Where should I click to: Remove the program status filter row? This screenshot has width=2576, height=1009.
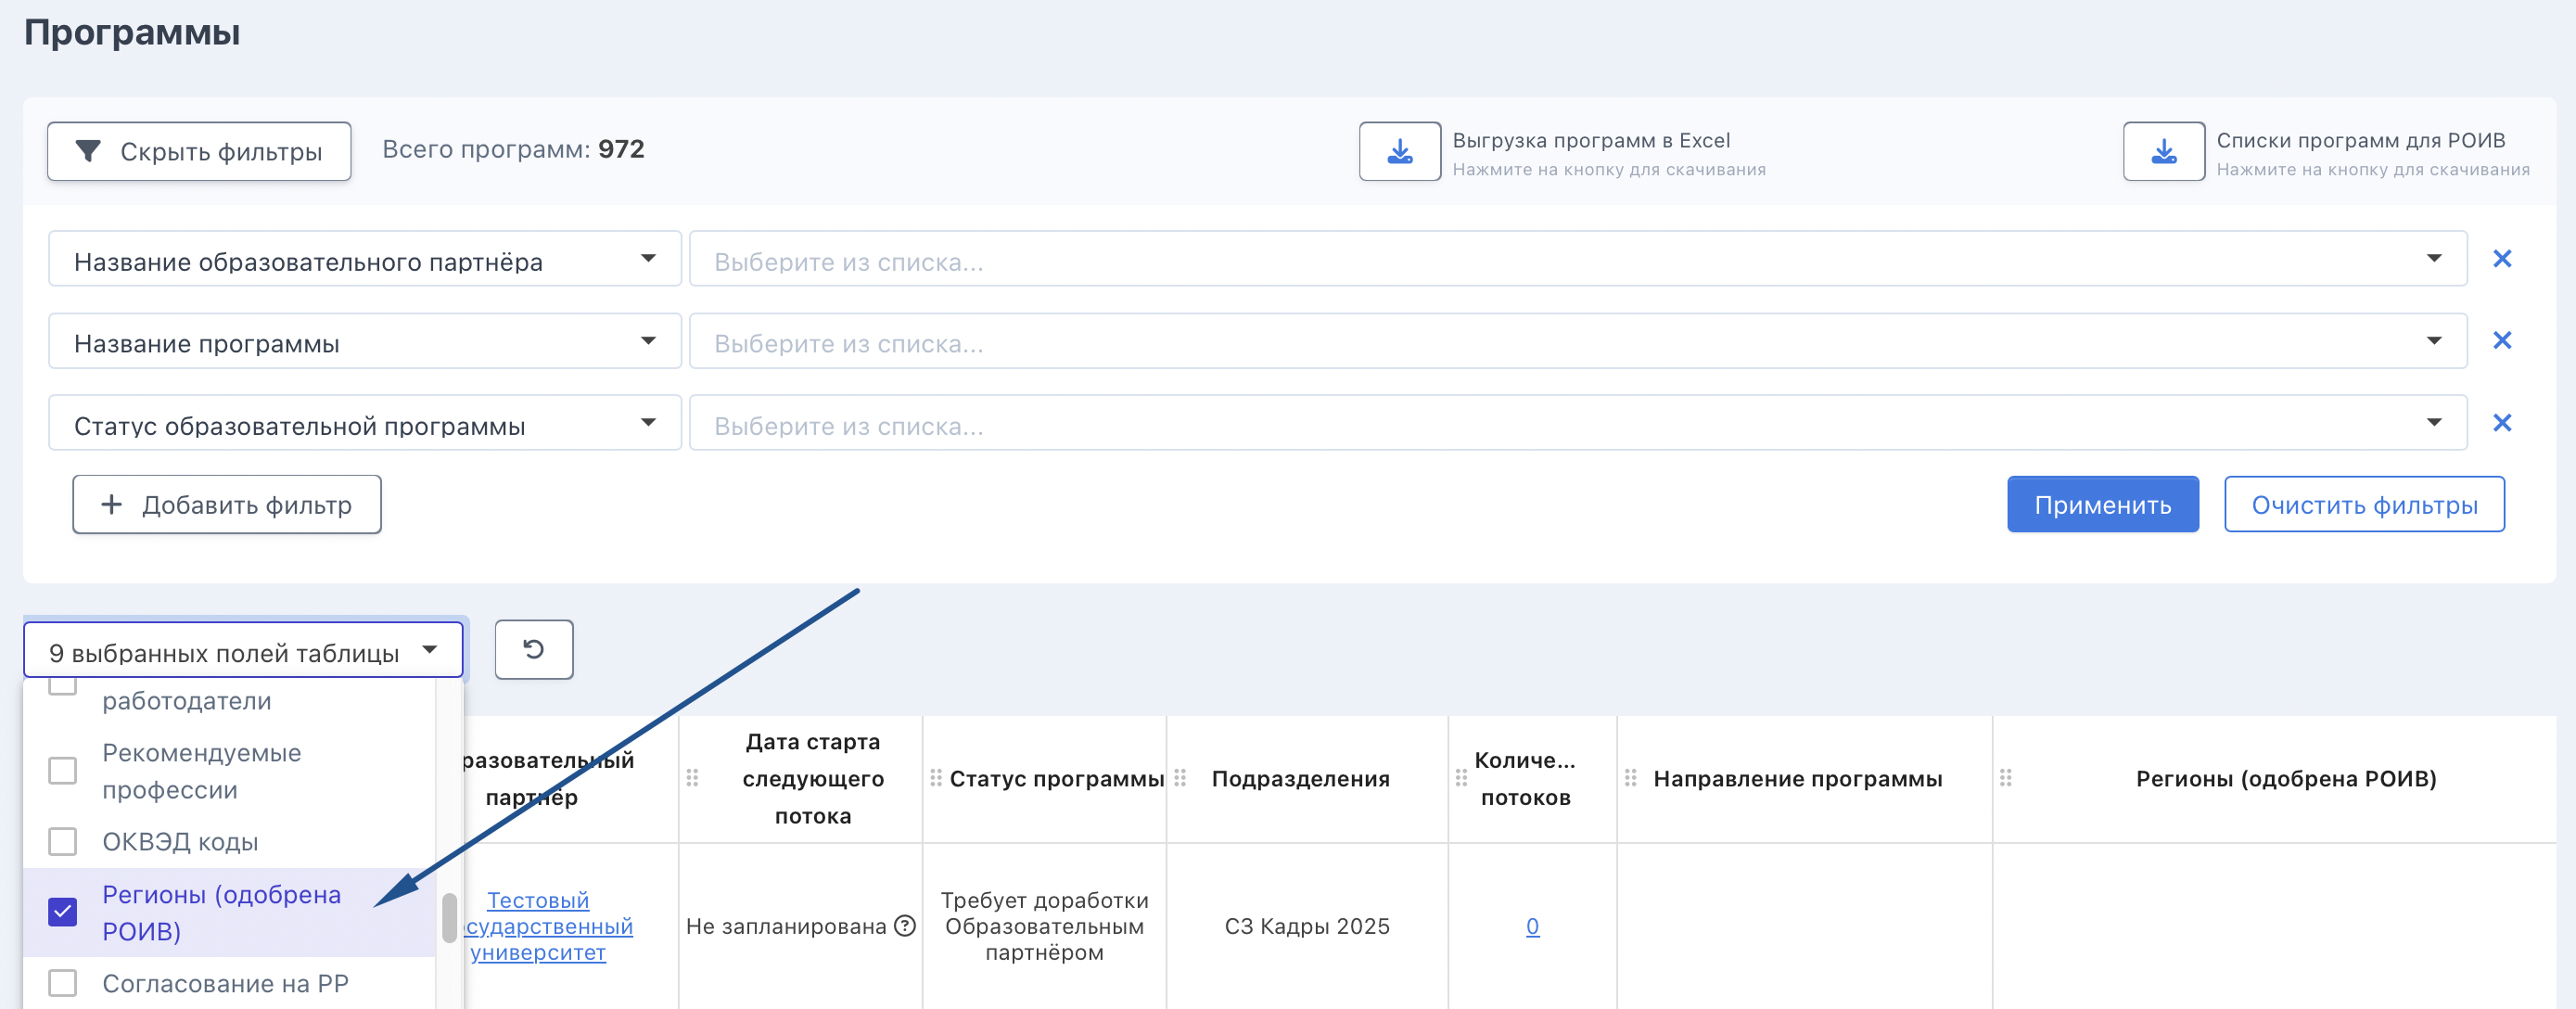[x=2501, y=423]
